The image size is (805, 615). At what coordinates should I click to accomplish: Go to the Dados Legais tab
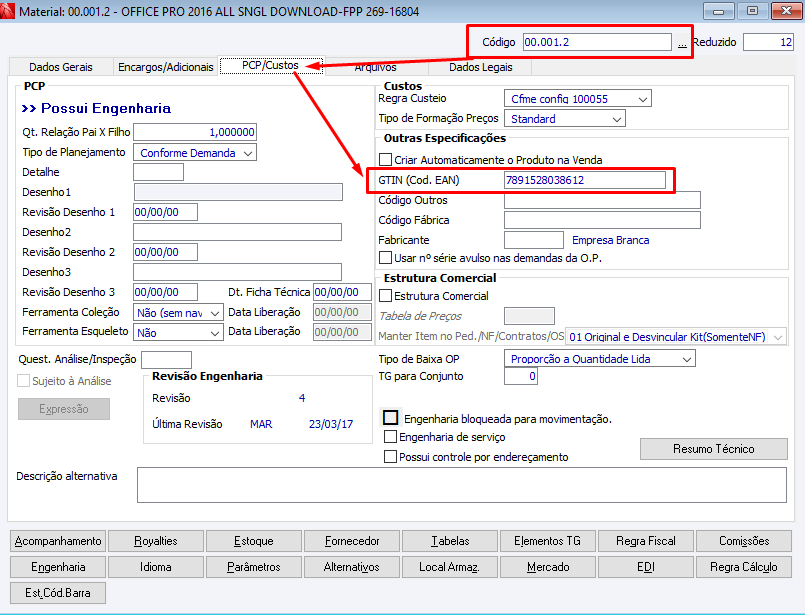(481, 67)
